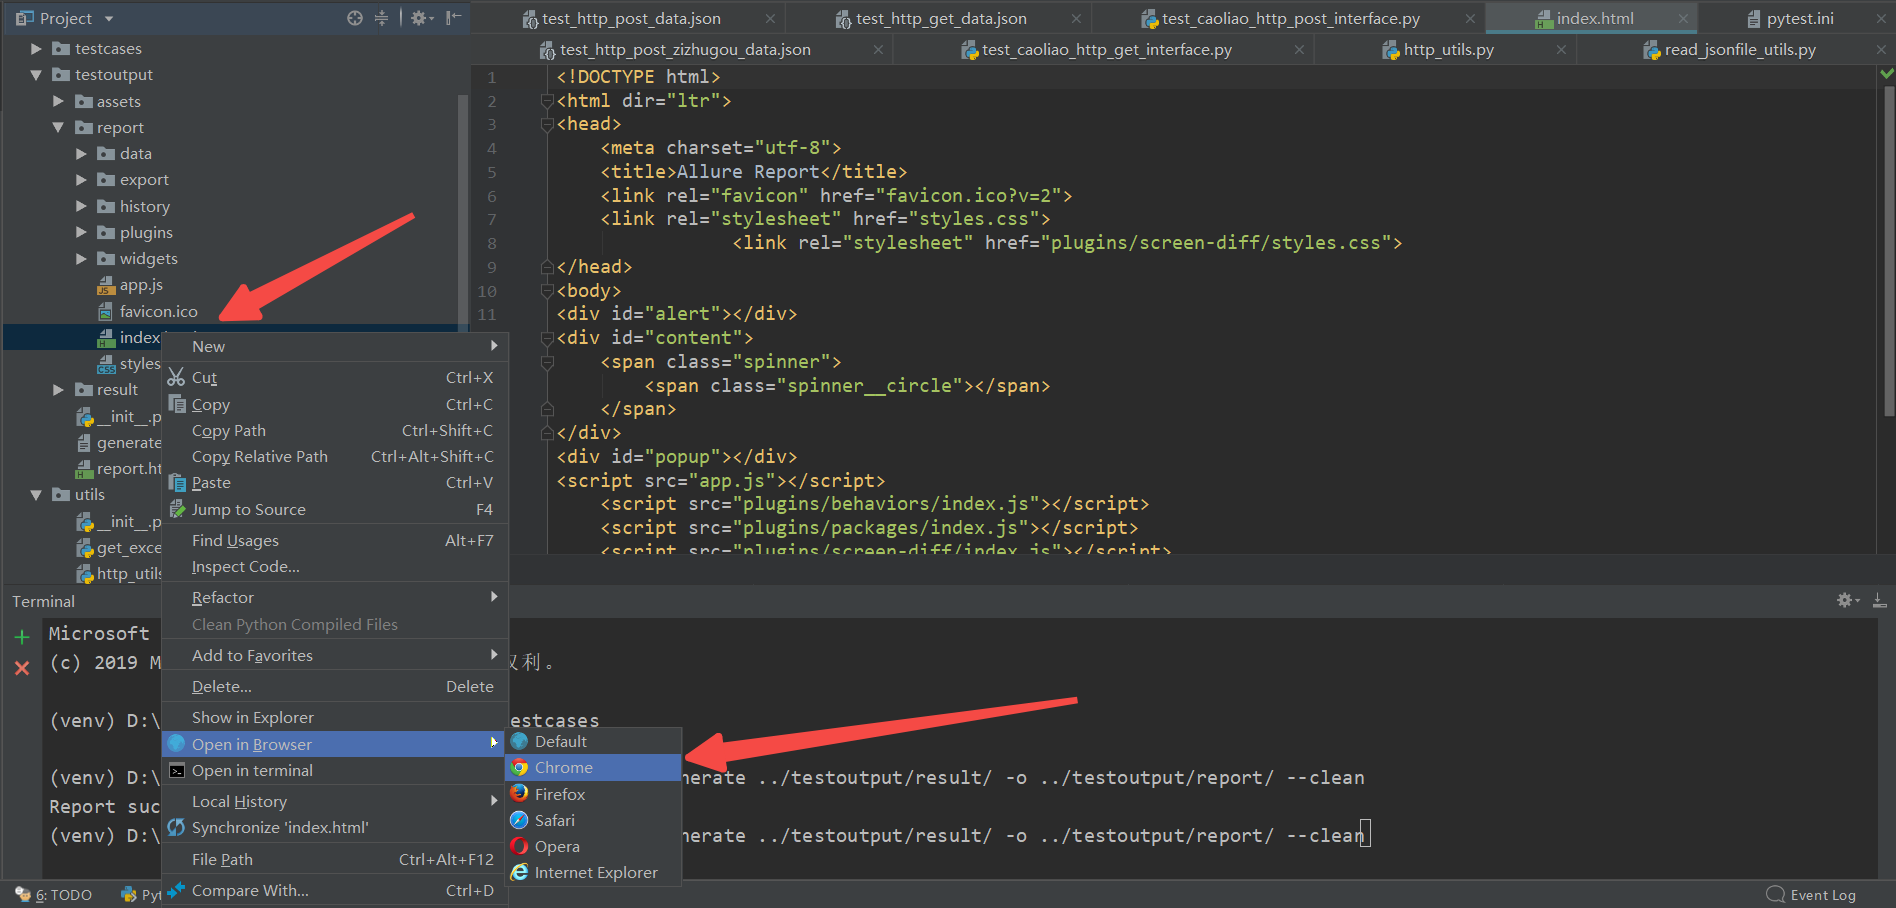Expand the data folder
The width and height of the screenshot is (1896, 908).
(x=81, y=153)
